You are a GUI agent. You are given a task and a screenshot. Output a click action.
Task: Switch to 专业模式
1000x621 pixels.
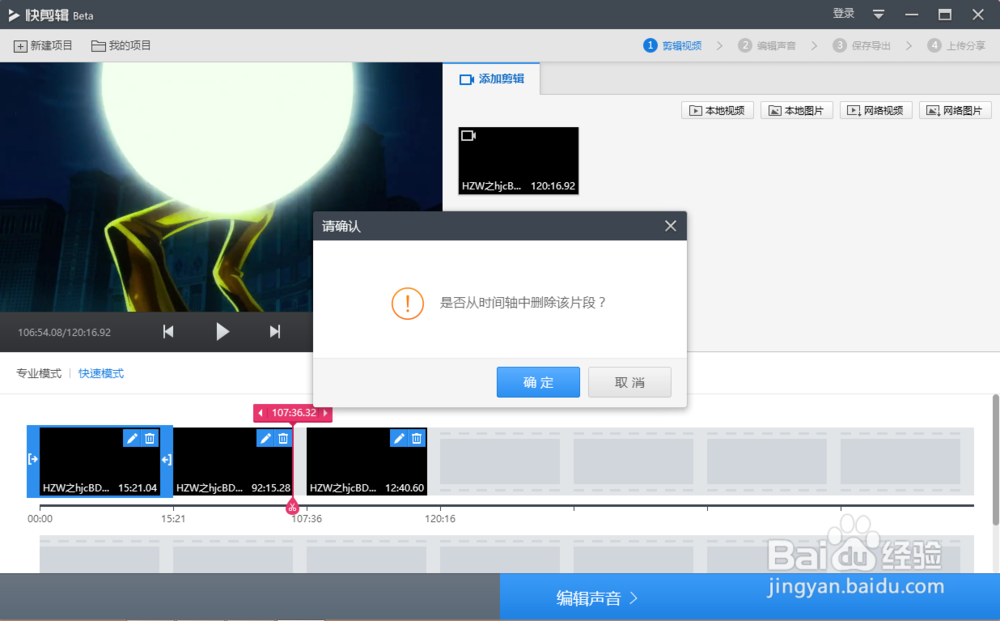tap(39, 374)
